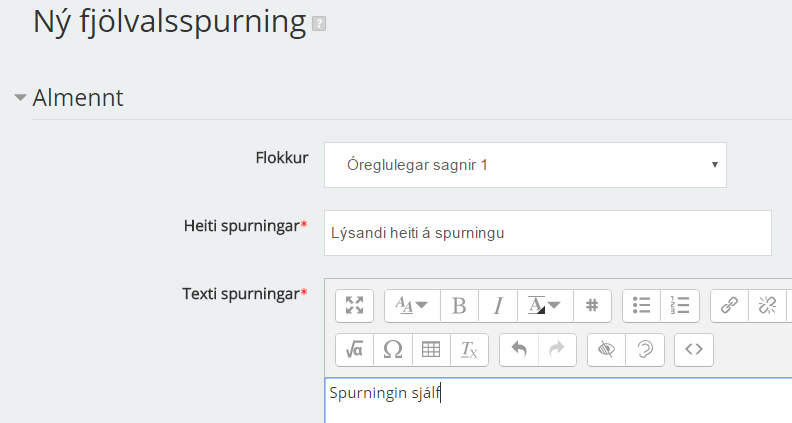Open the screenreader helper
Viewport: 792px width, 423px height.
(x=645, y=350)
